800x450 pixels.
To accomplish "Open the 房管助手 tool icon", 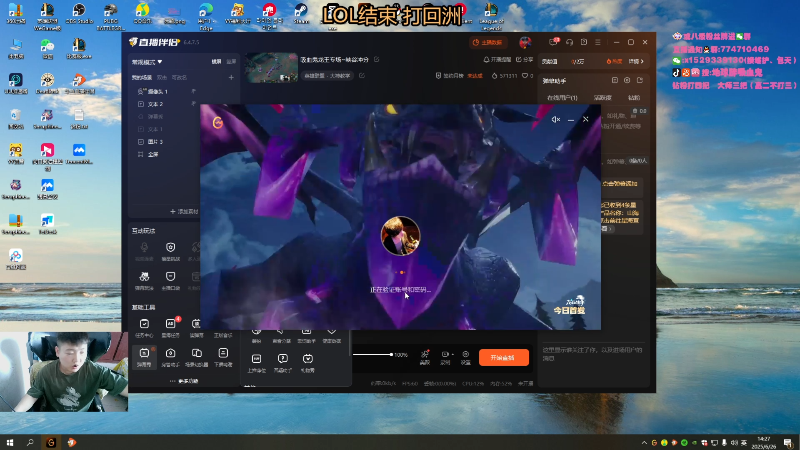I will (170, 357).
